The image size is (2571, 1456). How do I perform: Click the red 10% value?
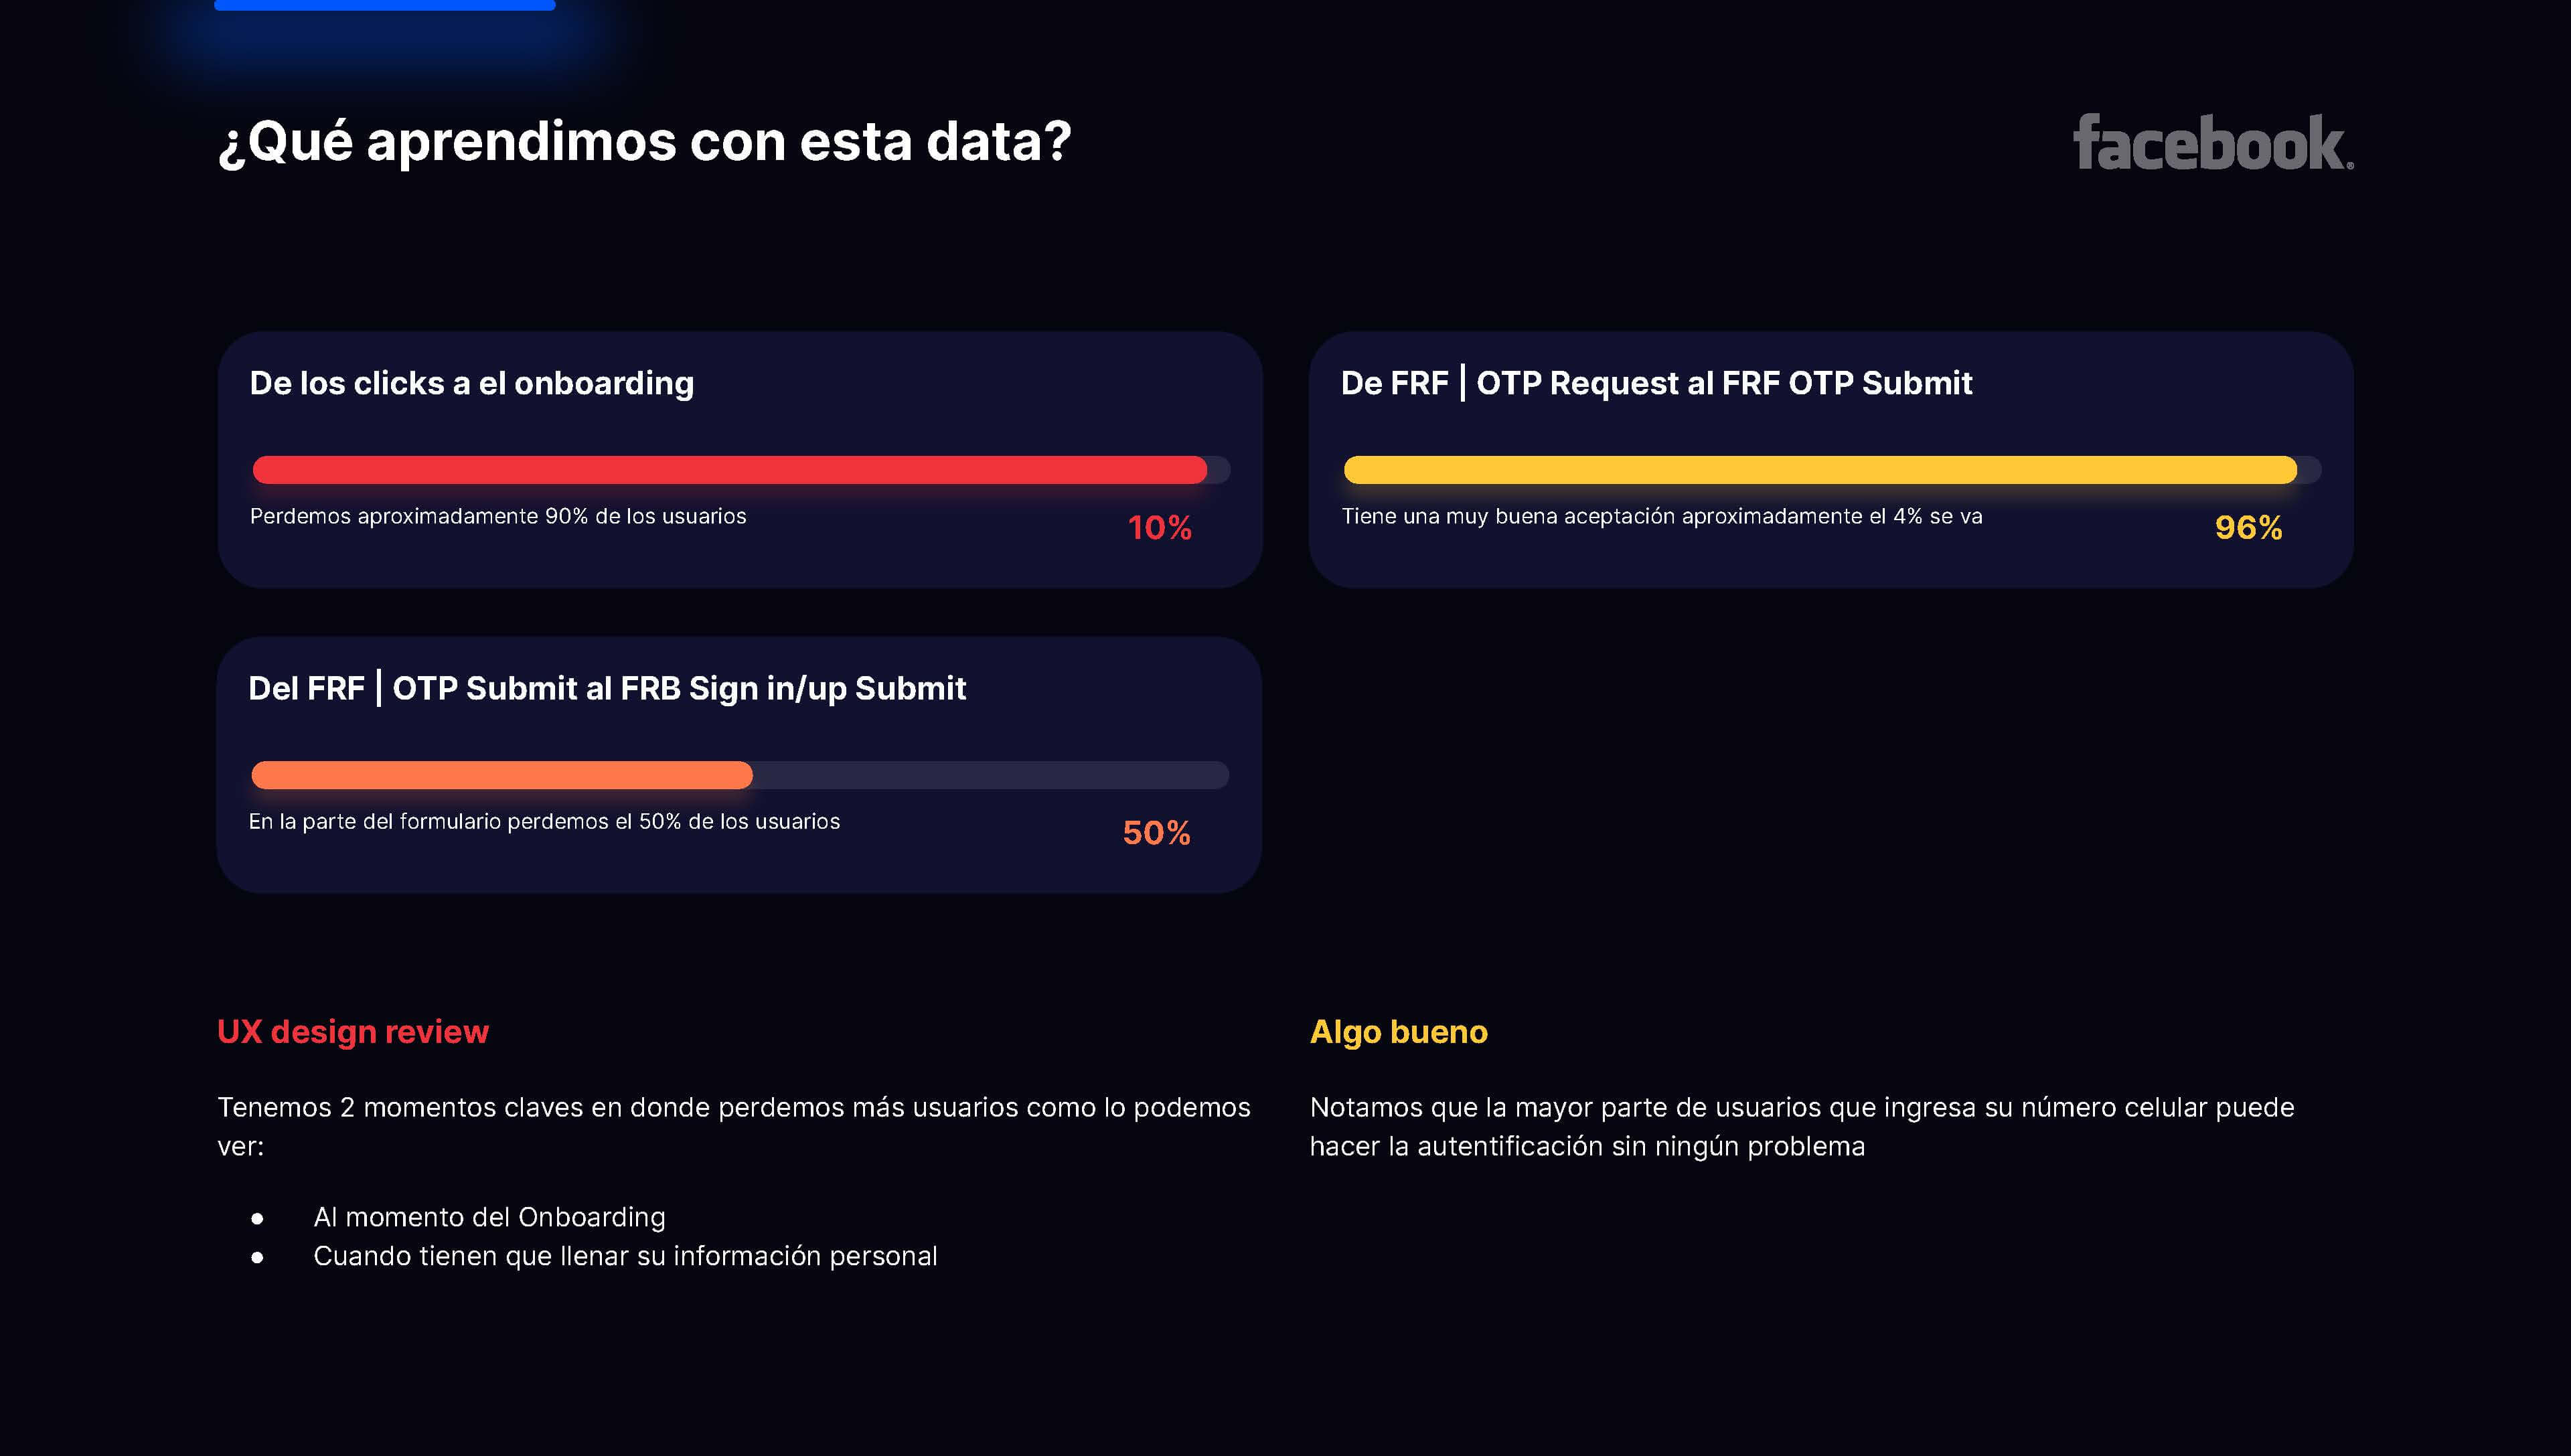(1159, 528)
